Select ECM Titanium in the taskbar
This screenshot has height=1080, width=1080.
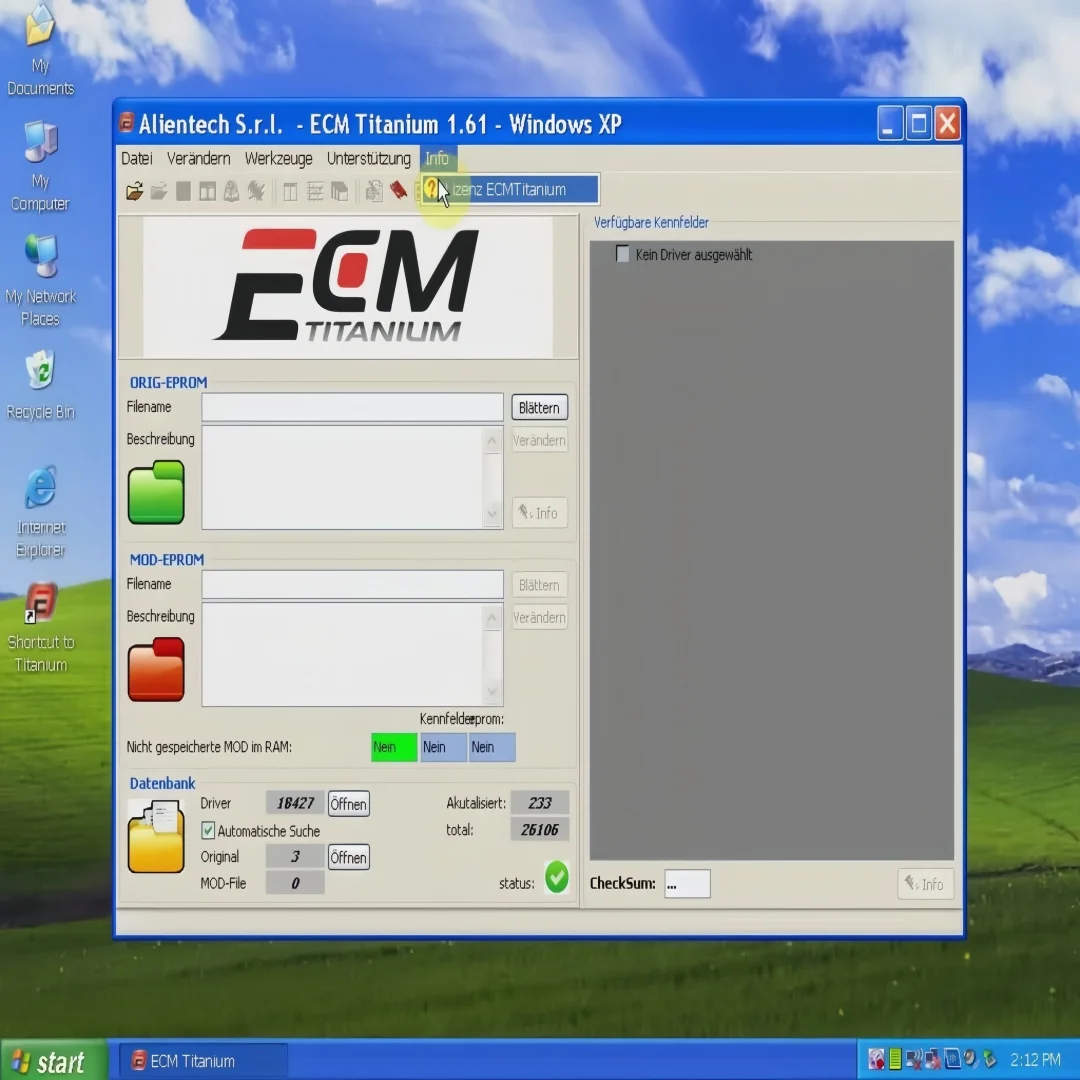(203, 1060)
